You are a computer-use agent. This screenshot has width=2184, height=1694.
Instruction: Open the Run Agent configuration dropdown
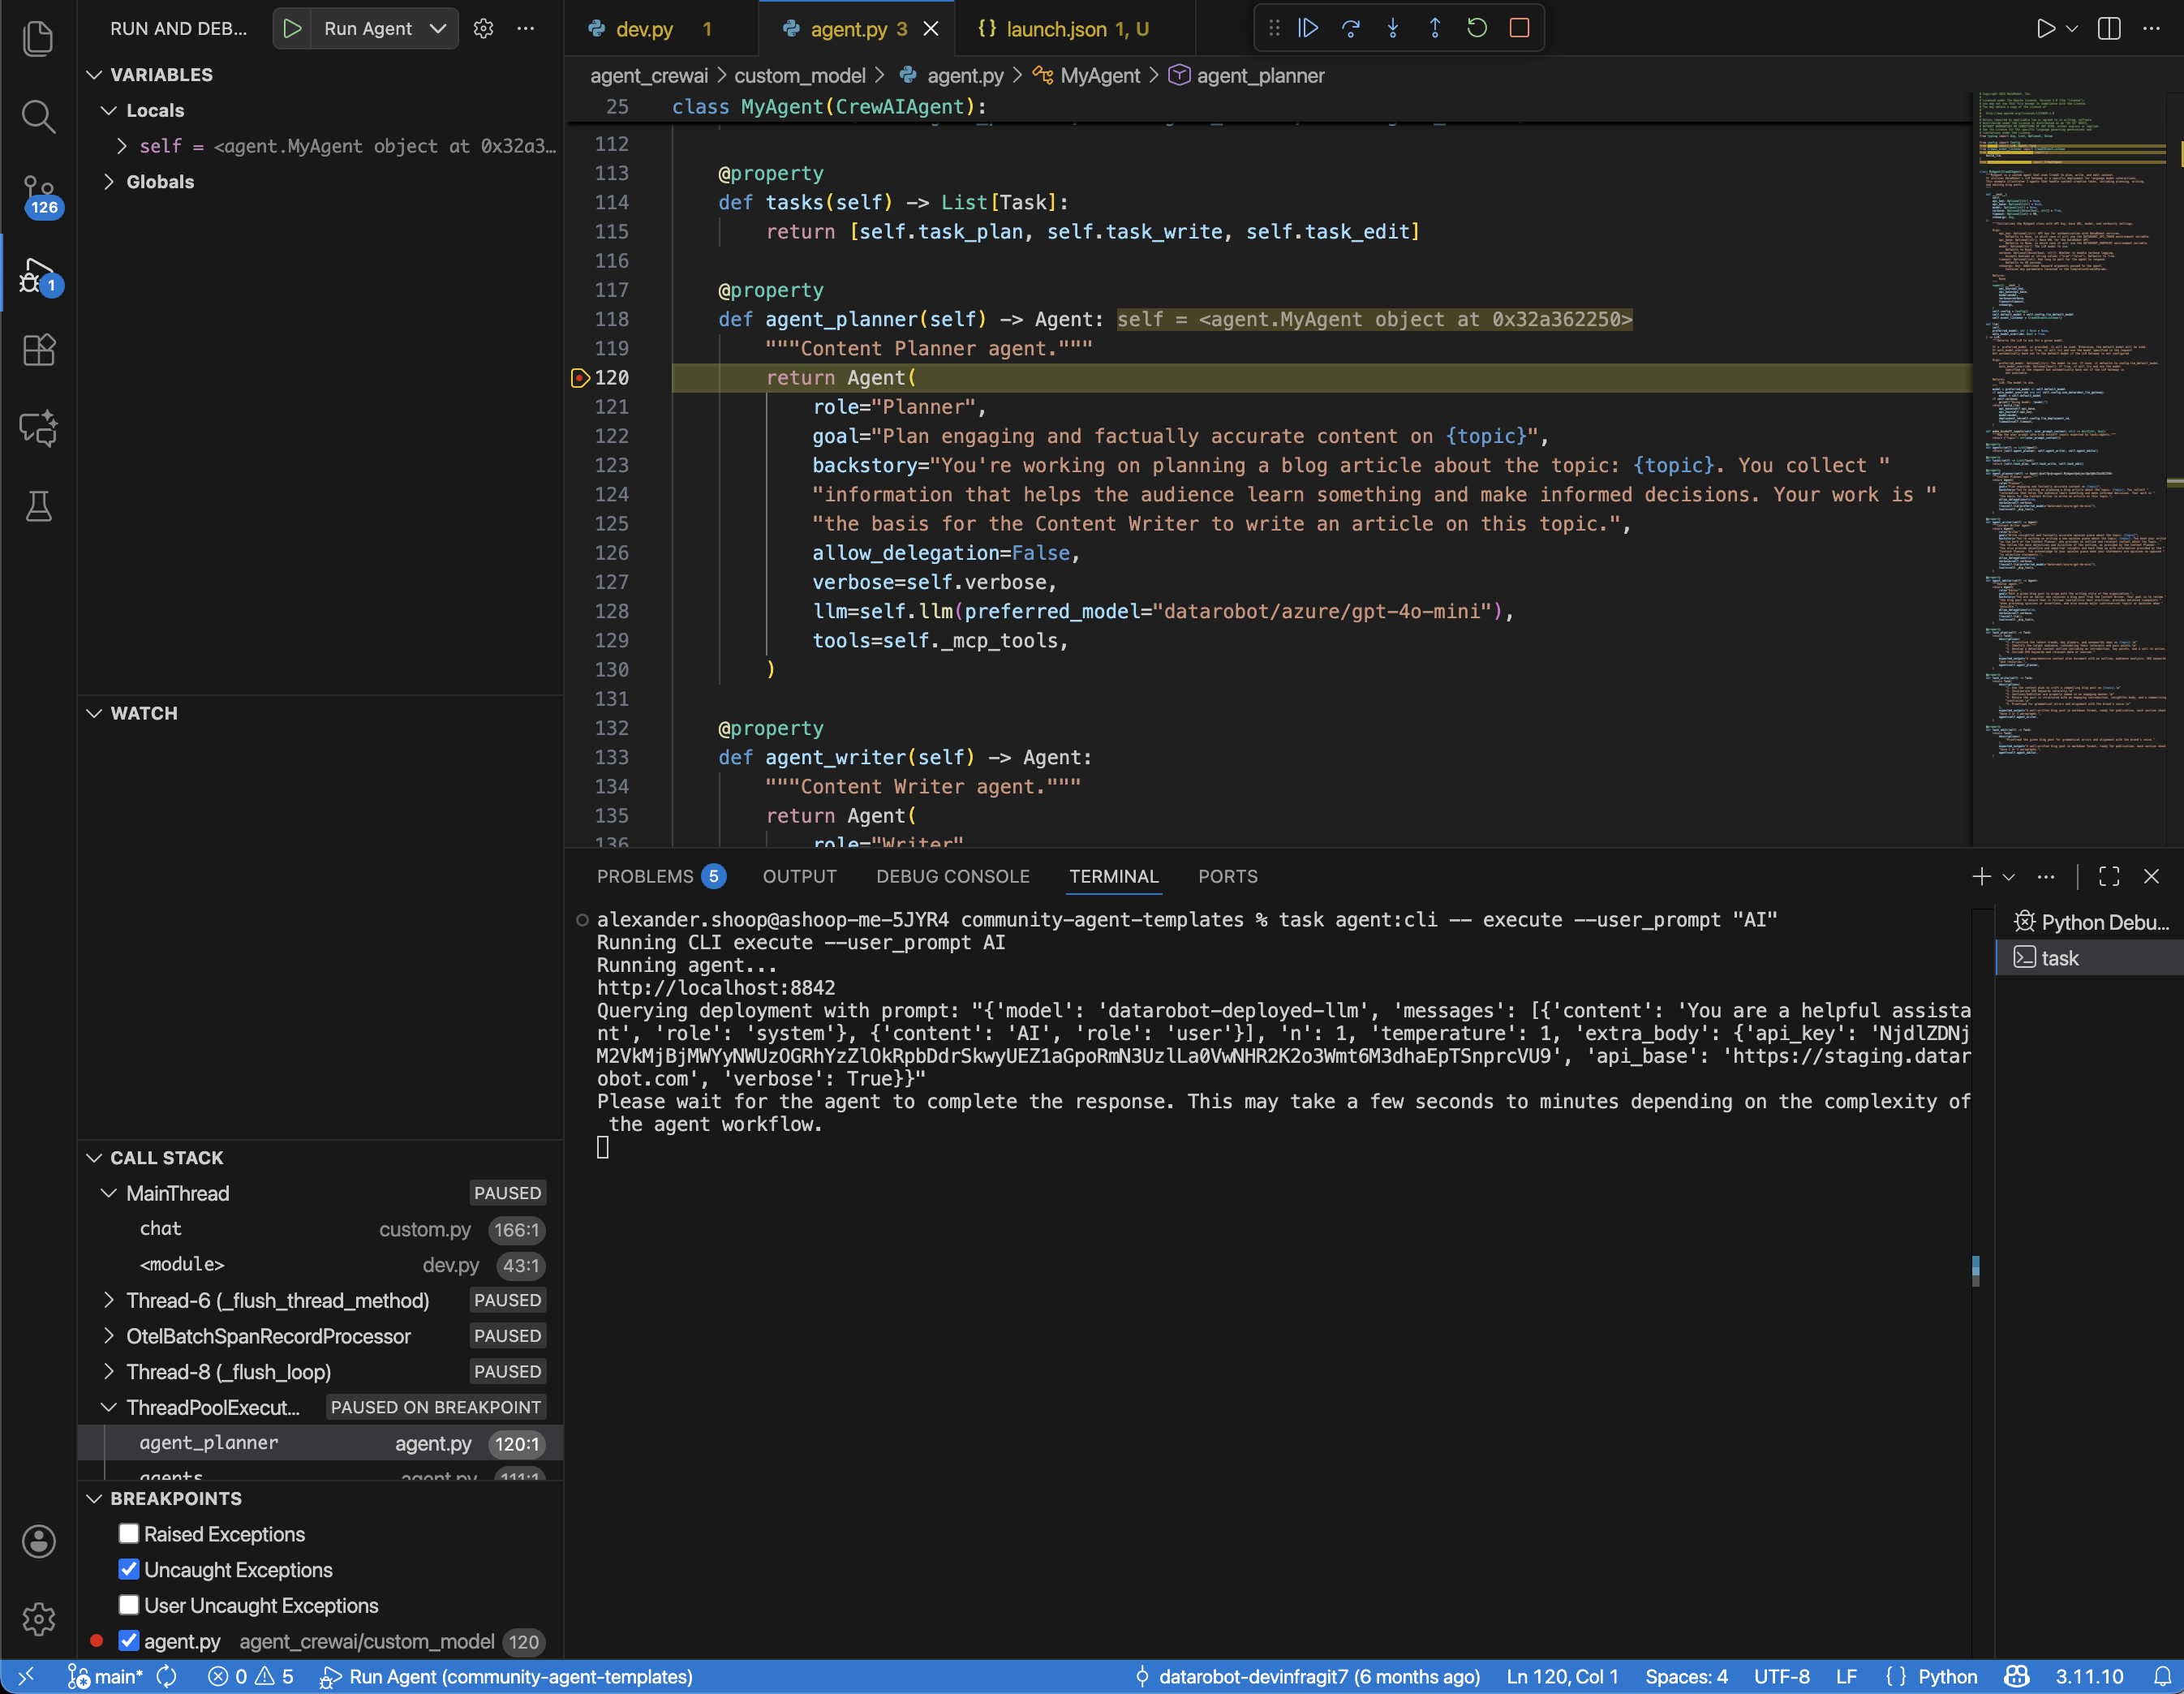click(437, 28)
